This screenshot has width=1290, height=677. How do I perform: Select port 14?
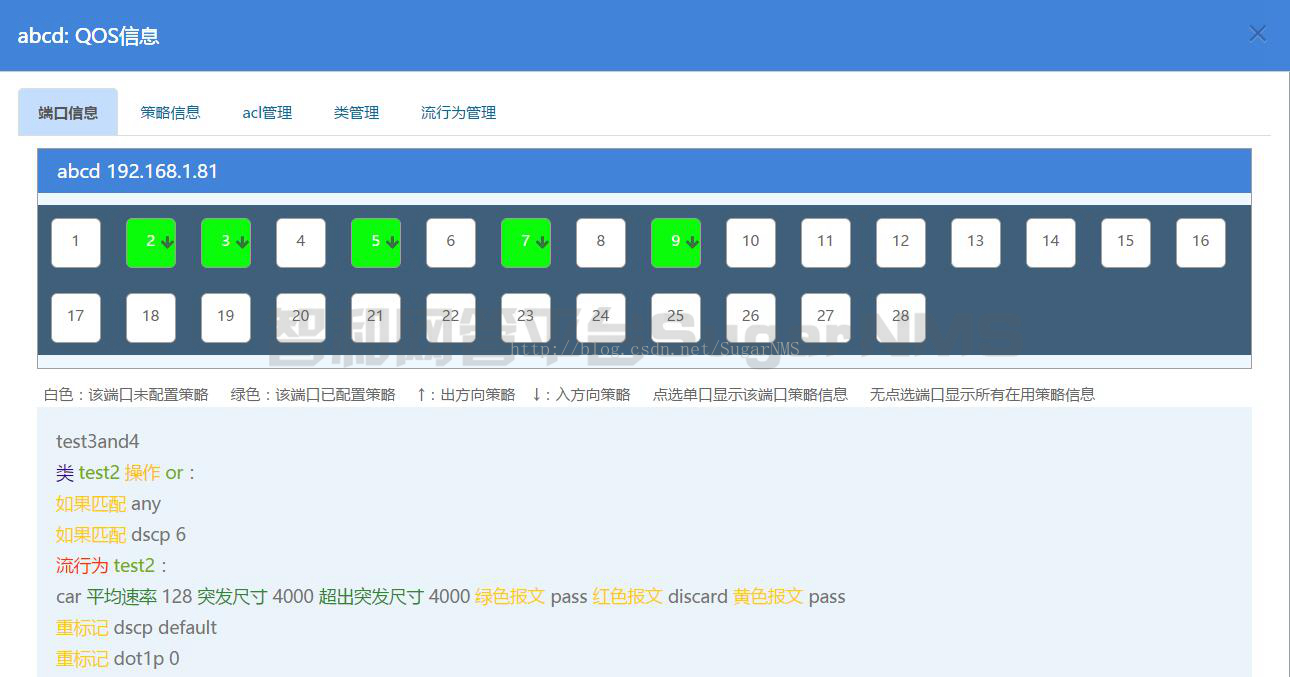click(1051, 243)
